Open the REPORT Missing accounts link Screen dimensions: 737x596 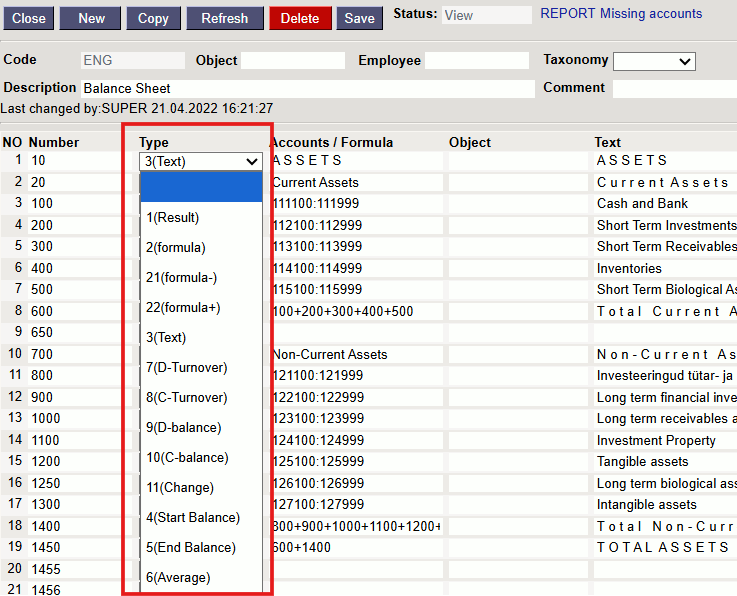[621, 14]
